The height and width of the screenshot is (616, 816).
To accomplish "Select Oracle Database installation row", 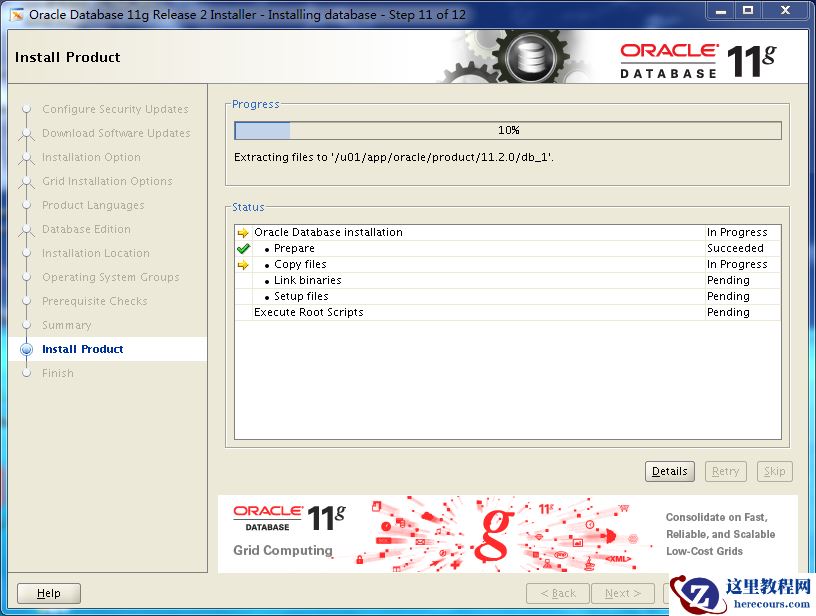I will click(507, 233).
